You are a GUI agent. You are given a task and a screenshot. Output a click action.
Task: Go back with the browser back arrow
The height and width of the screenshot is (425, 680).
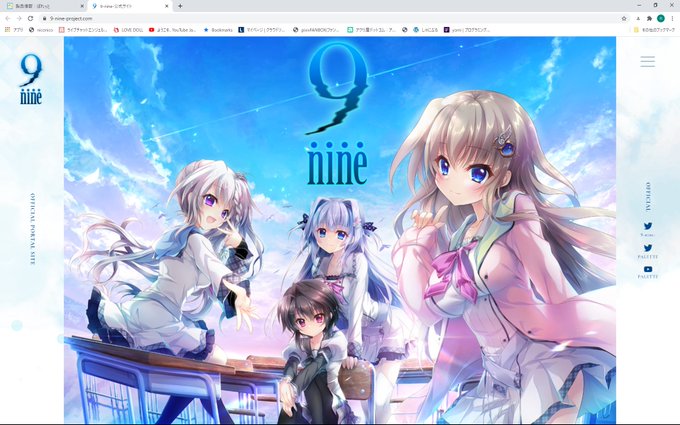coord(8,19)
